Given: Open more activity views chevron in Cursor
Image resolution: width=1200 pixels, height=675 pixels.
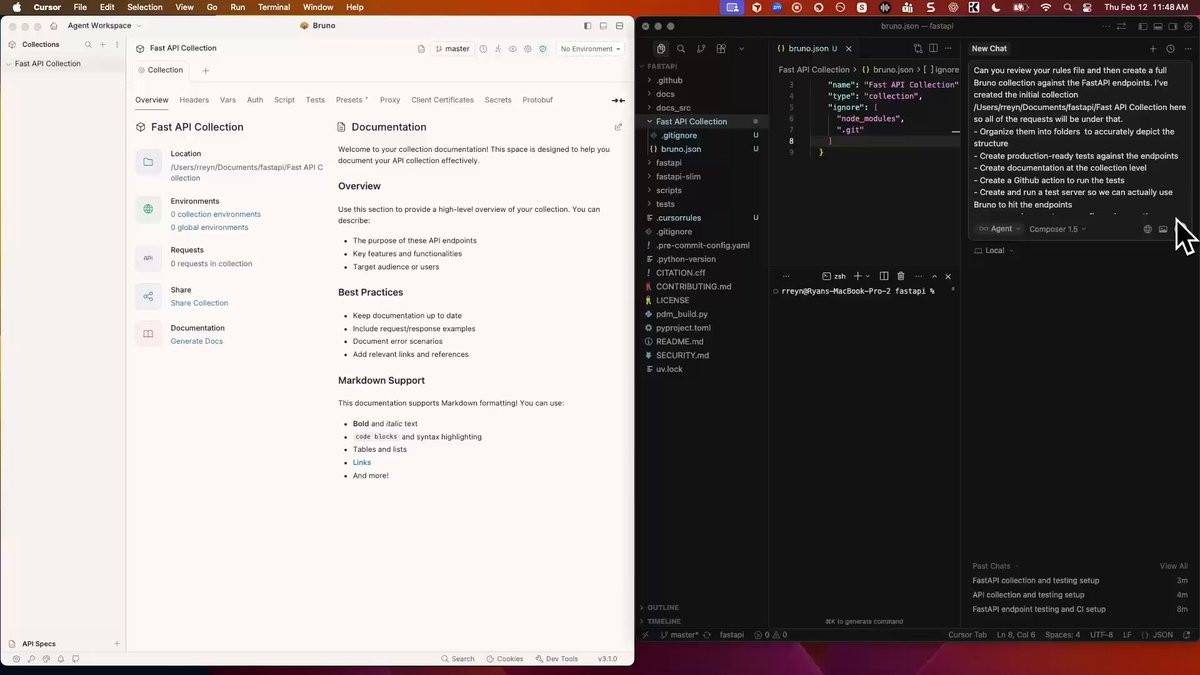Looking at the screenshot, I should 741,48.
